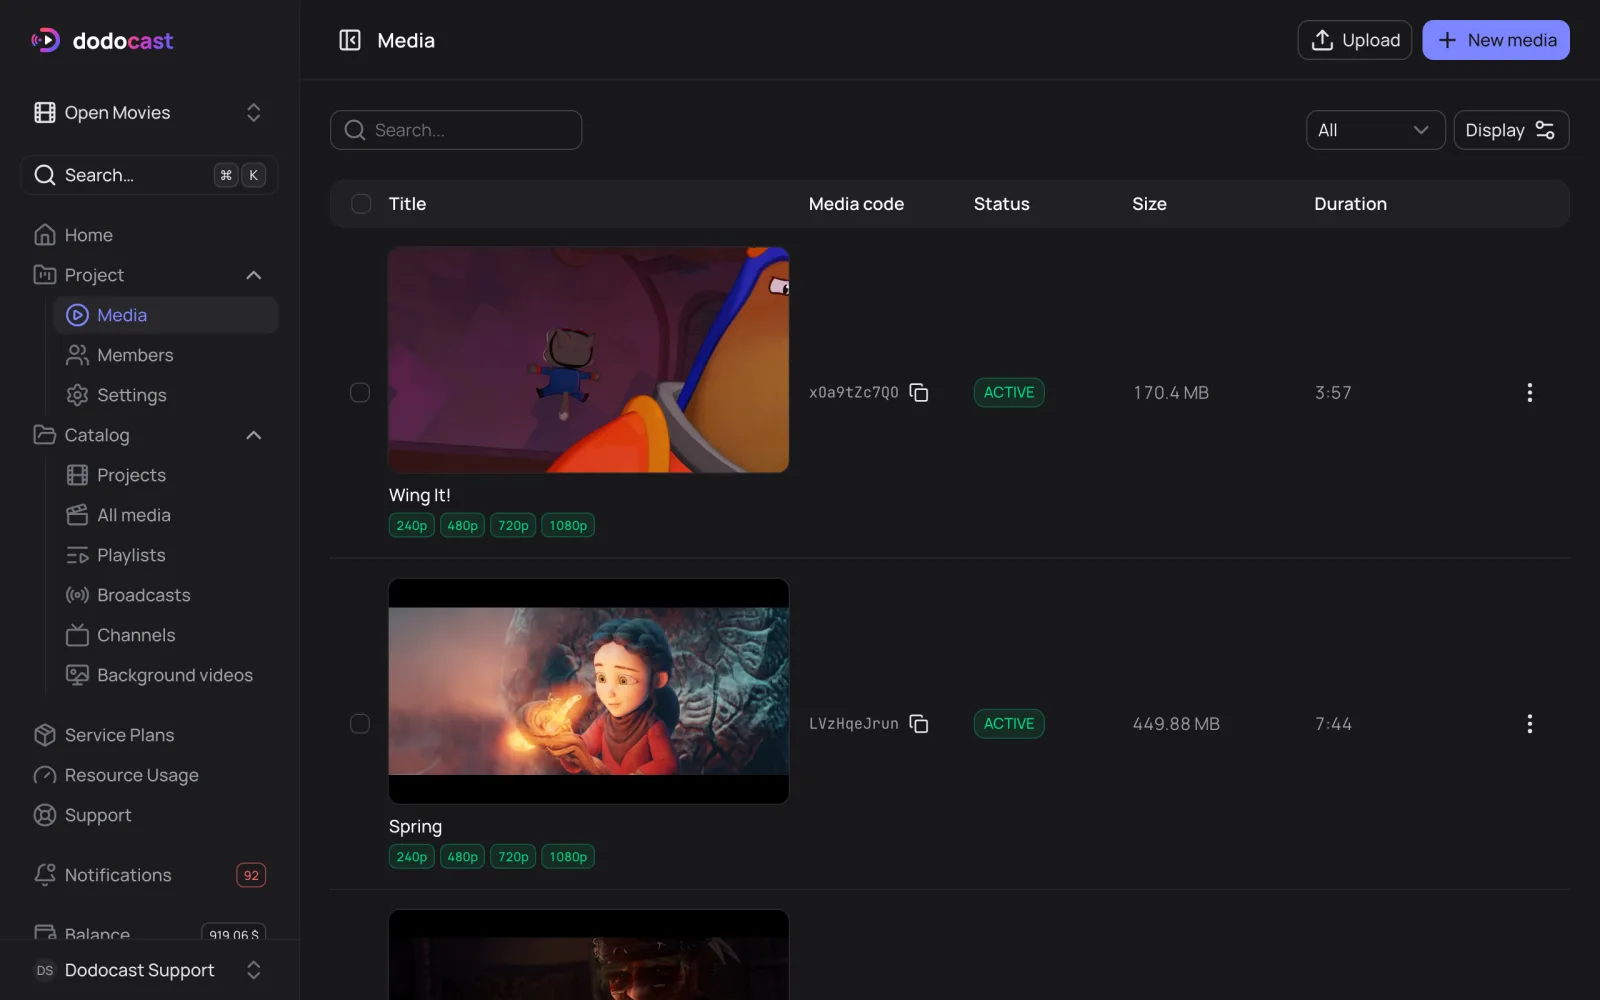Open more options for Spring row
This screenshot has height=1000, width=1600.
click(1529, 724)
